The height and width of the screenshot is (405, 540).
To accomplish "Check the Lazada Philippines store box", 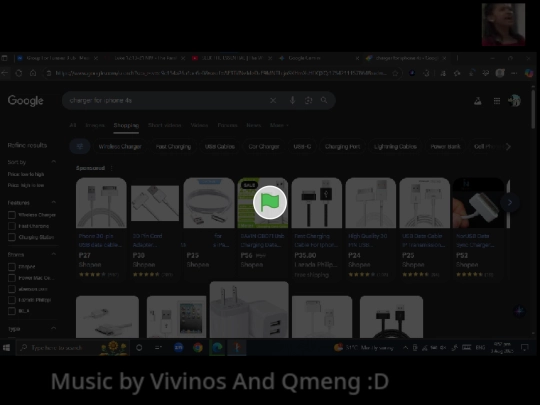I will [12, 300].
